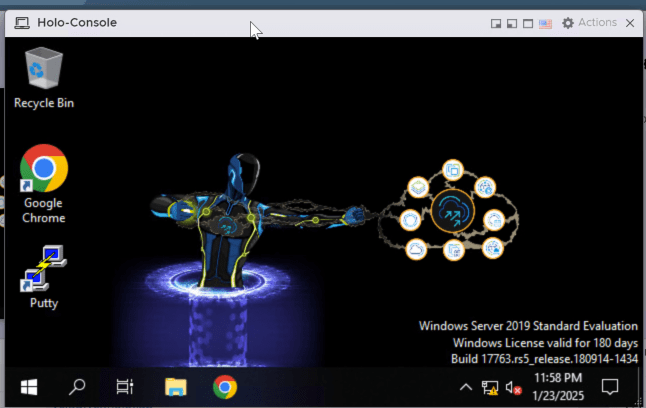This screenshot has height=408, width=646.
Task: Open Task View from the taskbar
Action: click(x=125, y=387)
